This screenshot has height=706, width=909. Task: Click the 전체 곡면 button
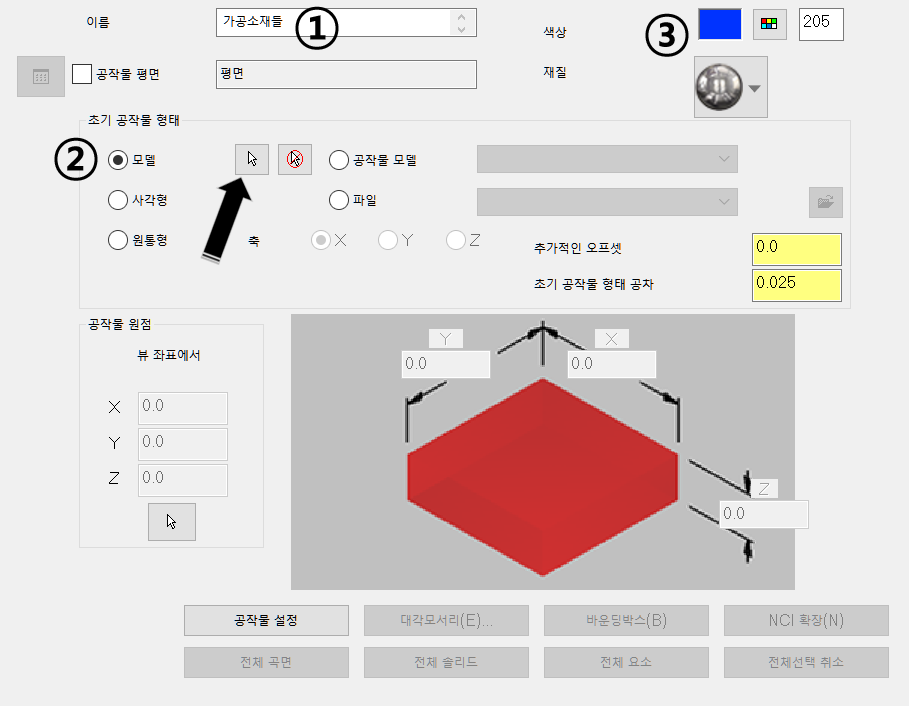click(266, 662)
